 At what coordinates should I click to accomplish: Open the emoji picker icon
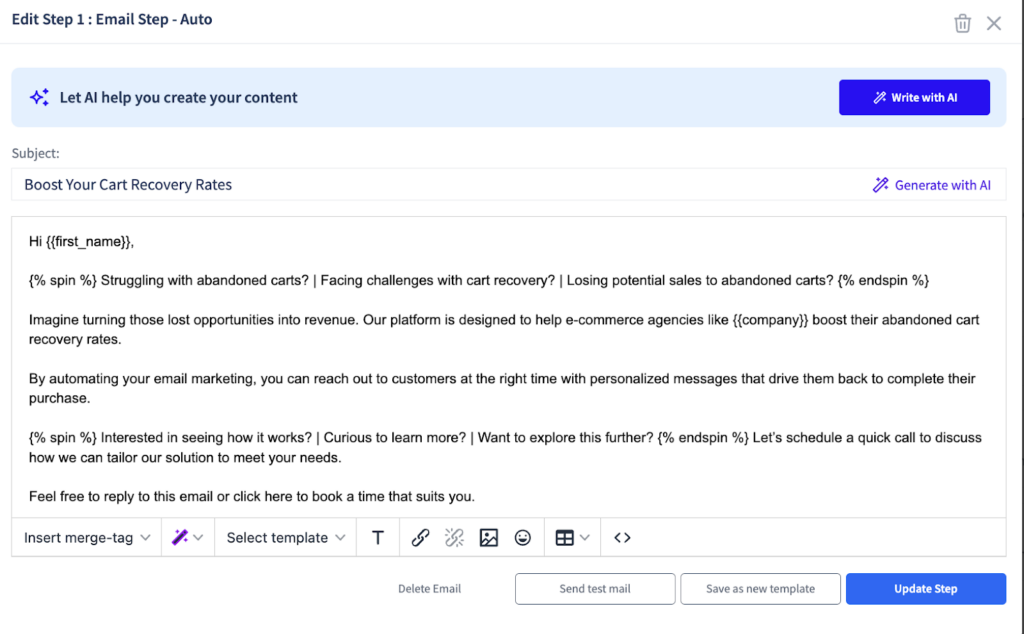point(523,537)
